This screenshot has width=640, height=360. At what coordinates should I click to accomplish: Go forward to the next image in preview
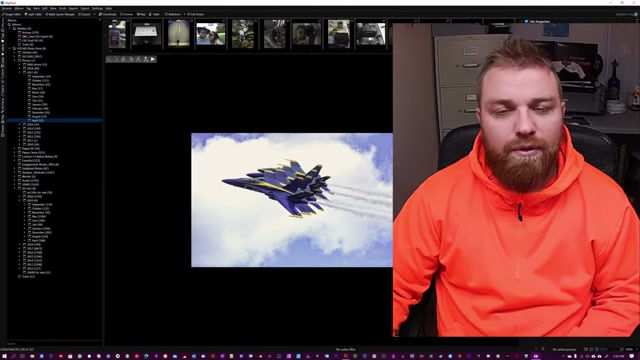point(116,59)
